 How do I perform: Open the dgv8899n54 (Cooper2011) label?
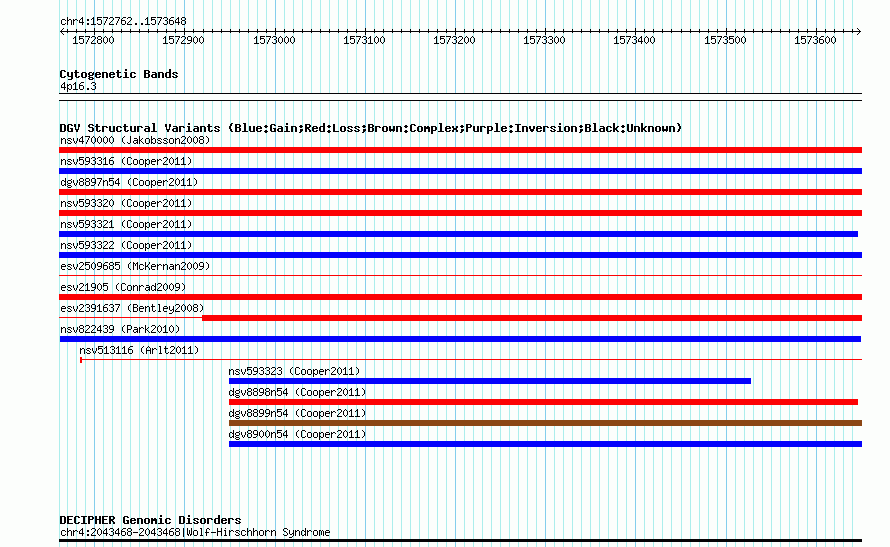[297, 413]
